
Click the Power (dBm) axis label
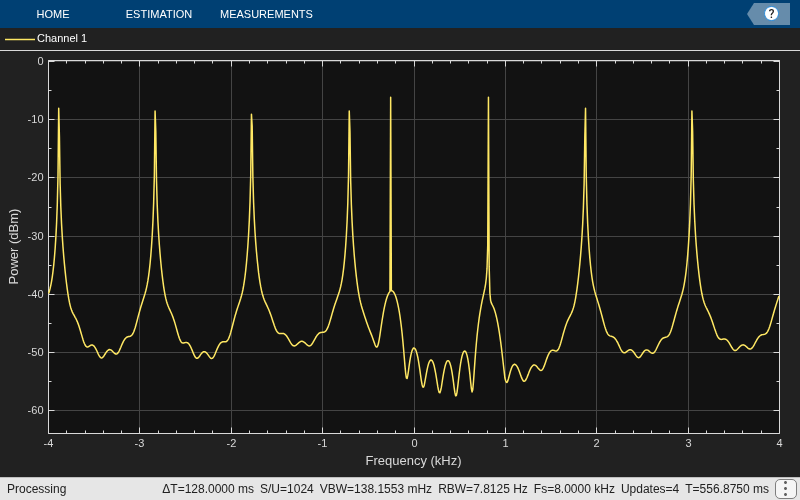pos(14,246)
